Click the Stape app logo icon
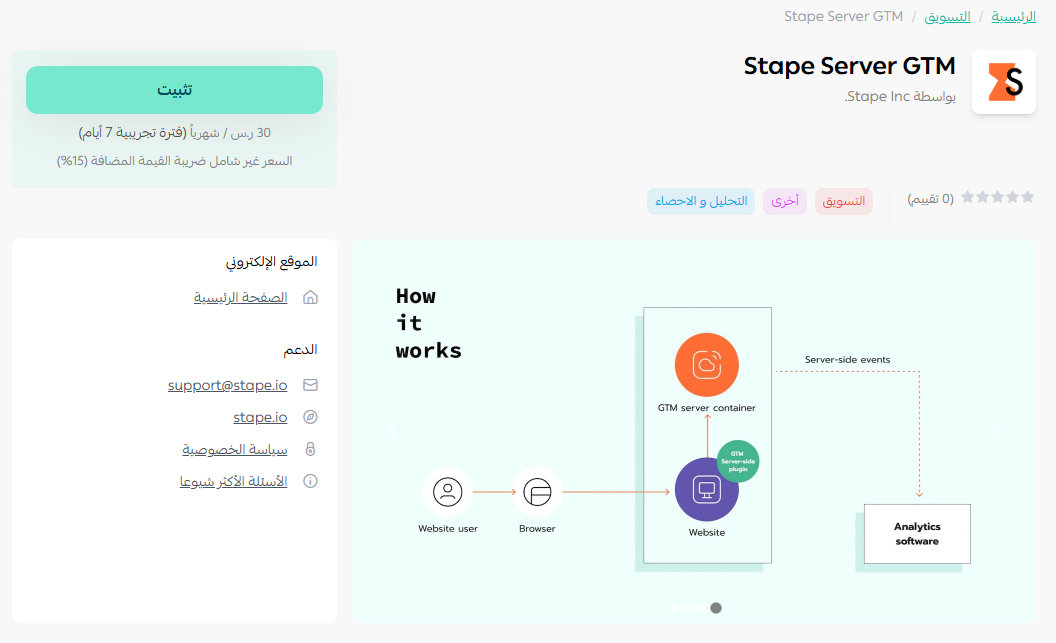This screenshot has height=643, width=1056. pyautogui.click(x=1003, y=82)
